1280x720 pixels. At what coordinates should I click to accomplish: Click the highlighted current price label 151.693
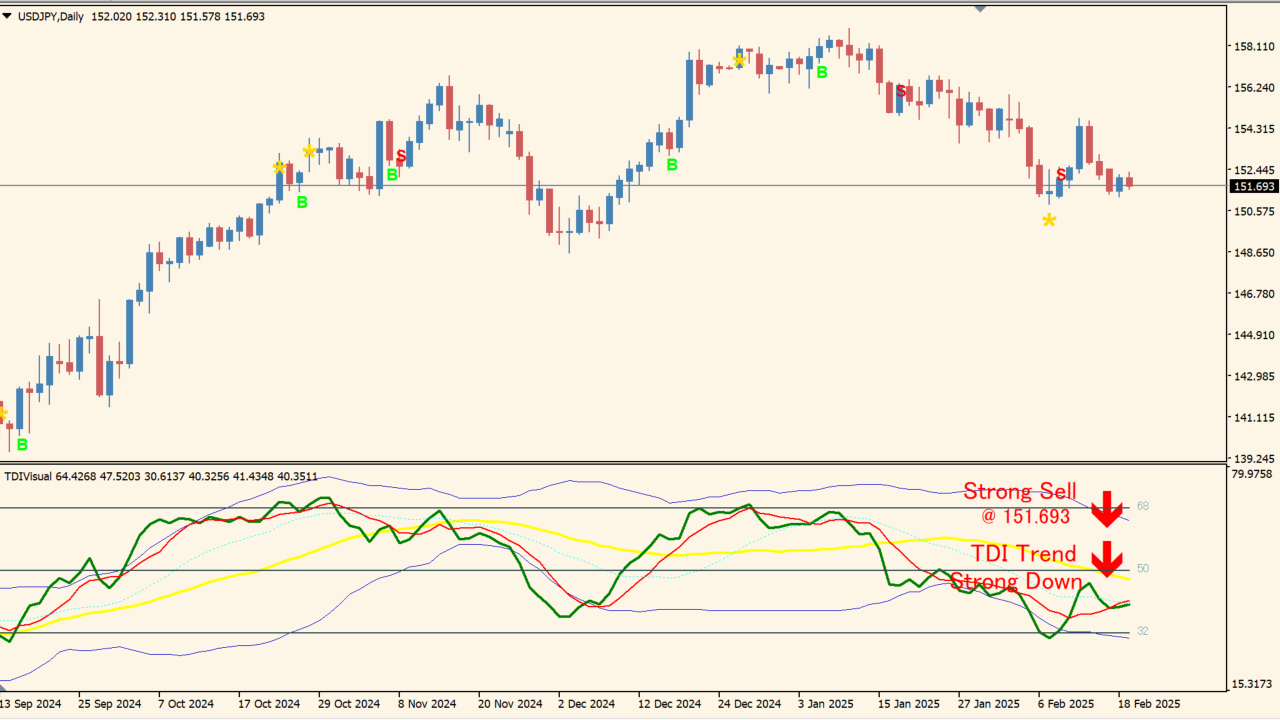pyautogui.click(x=1254, y=187)
